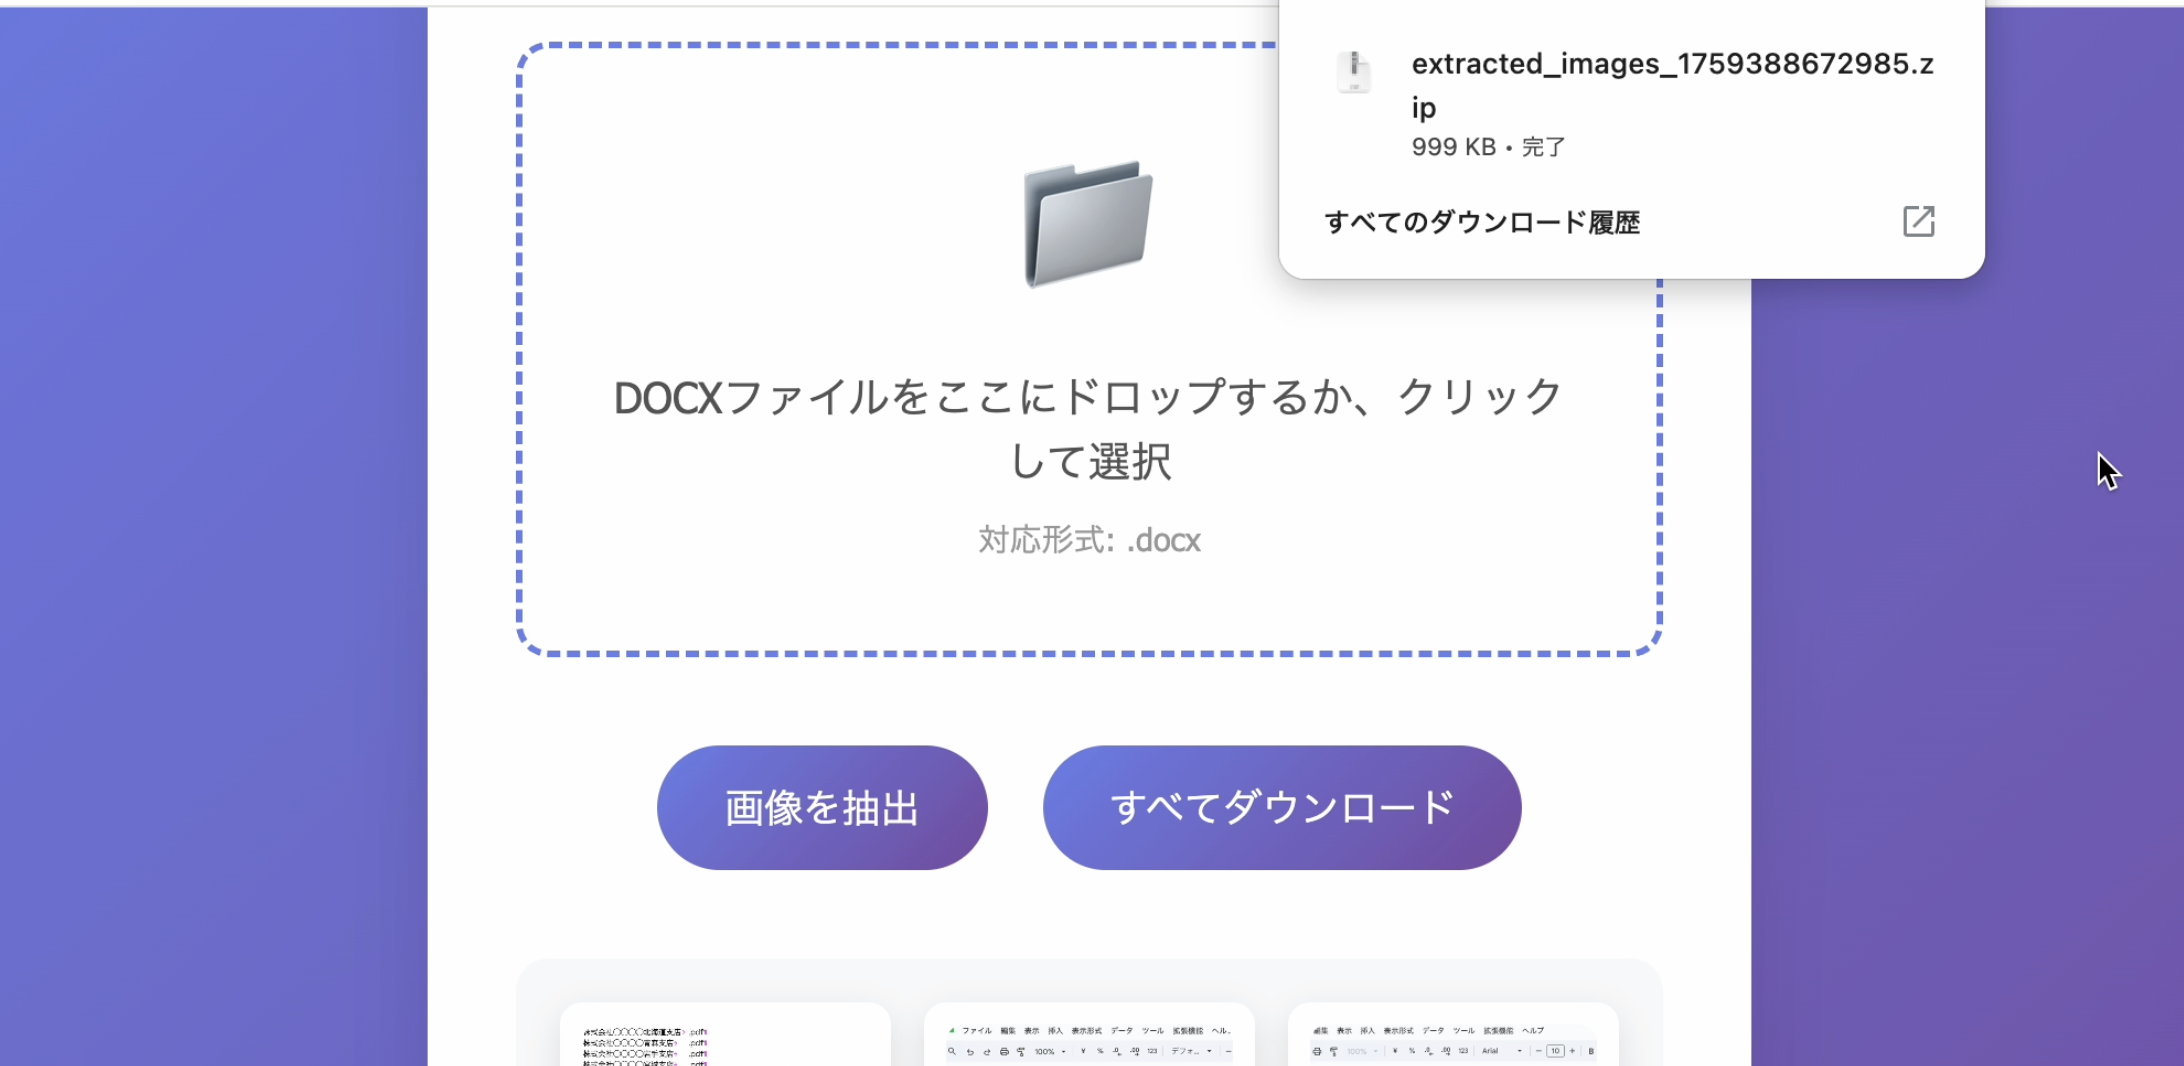Click ファイル menu in the middle thumbnail
2184x1066 pixels.
click(x=976, y=1030)
